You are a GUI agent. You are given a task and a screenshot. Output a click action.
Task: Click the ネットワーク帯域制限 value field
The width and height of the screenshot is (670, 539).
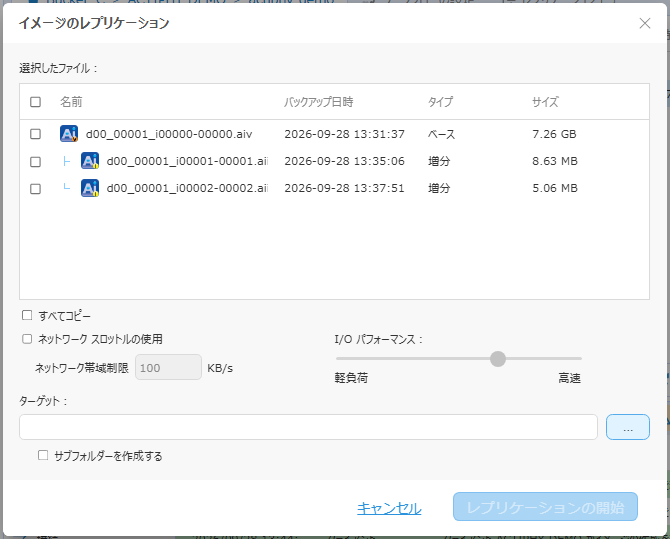pos(168,367)
